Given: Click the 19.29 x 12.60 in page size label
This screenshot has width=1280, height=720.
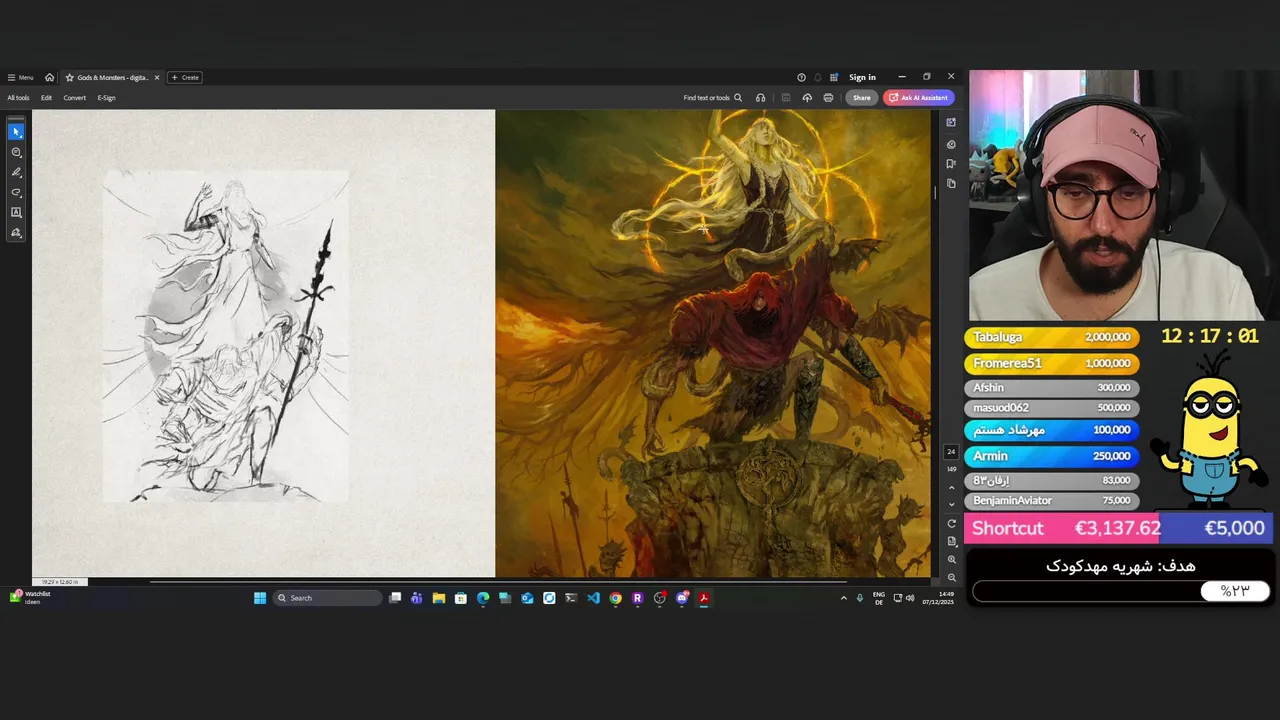Looking at the screenshot, I should [60, 581].
